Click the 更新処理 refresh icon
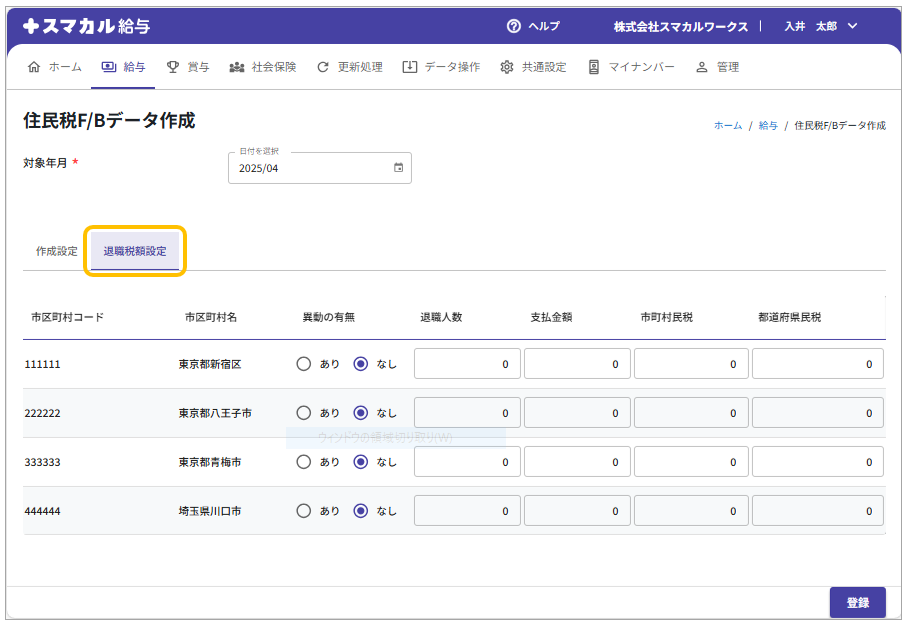Image resolution: width=910 pixels, height=627 pixels. (x=323, y=67)
